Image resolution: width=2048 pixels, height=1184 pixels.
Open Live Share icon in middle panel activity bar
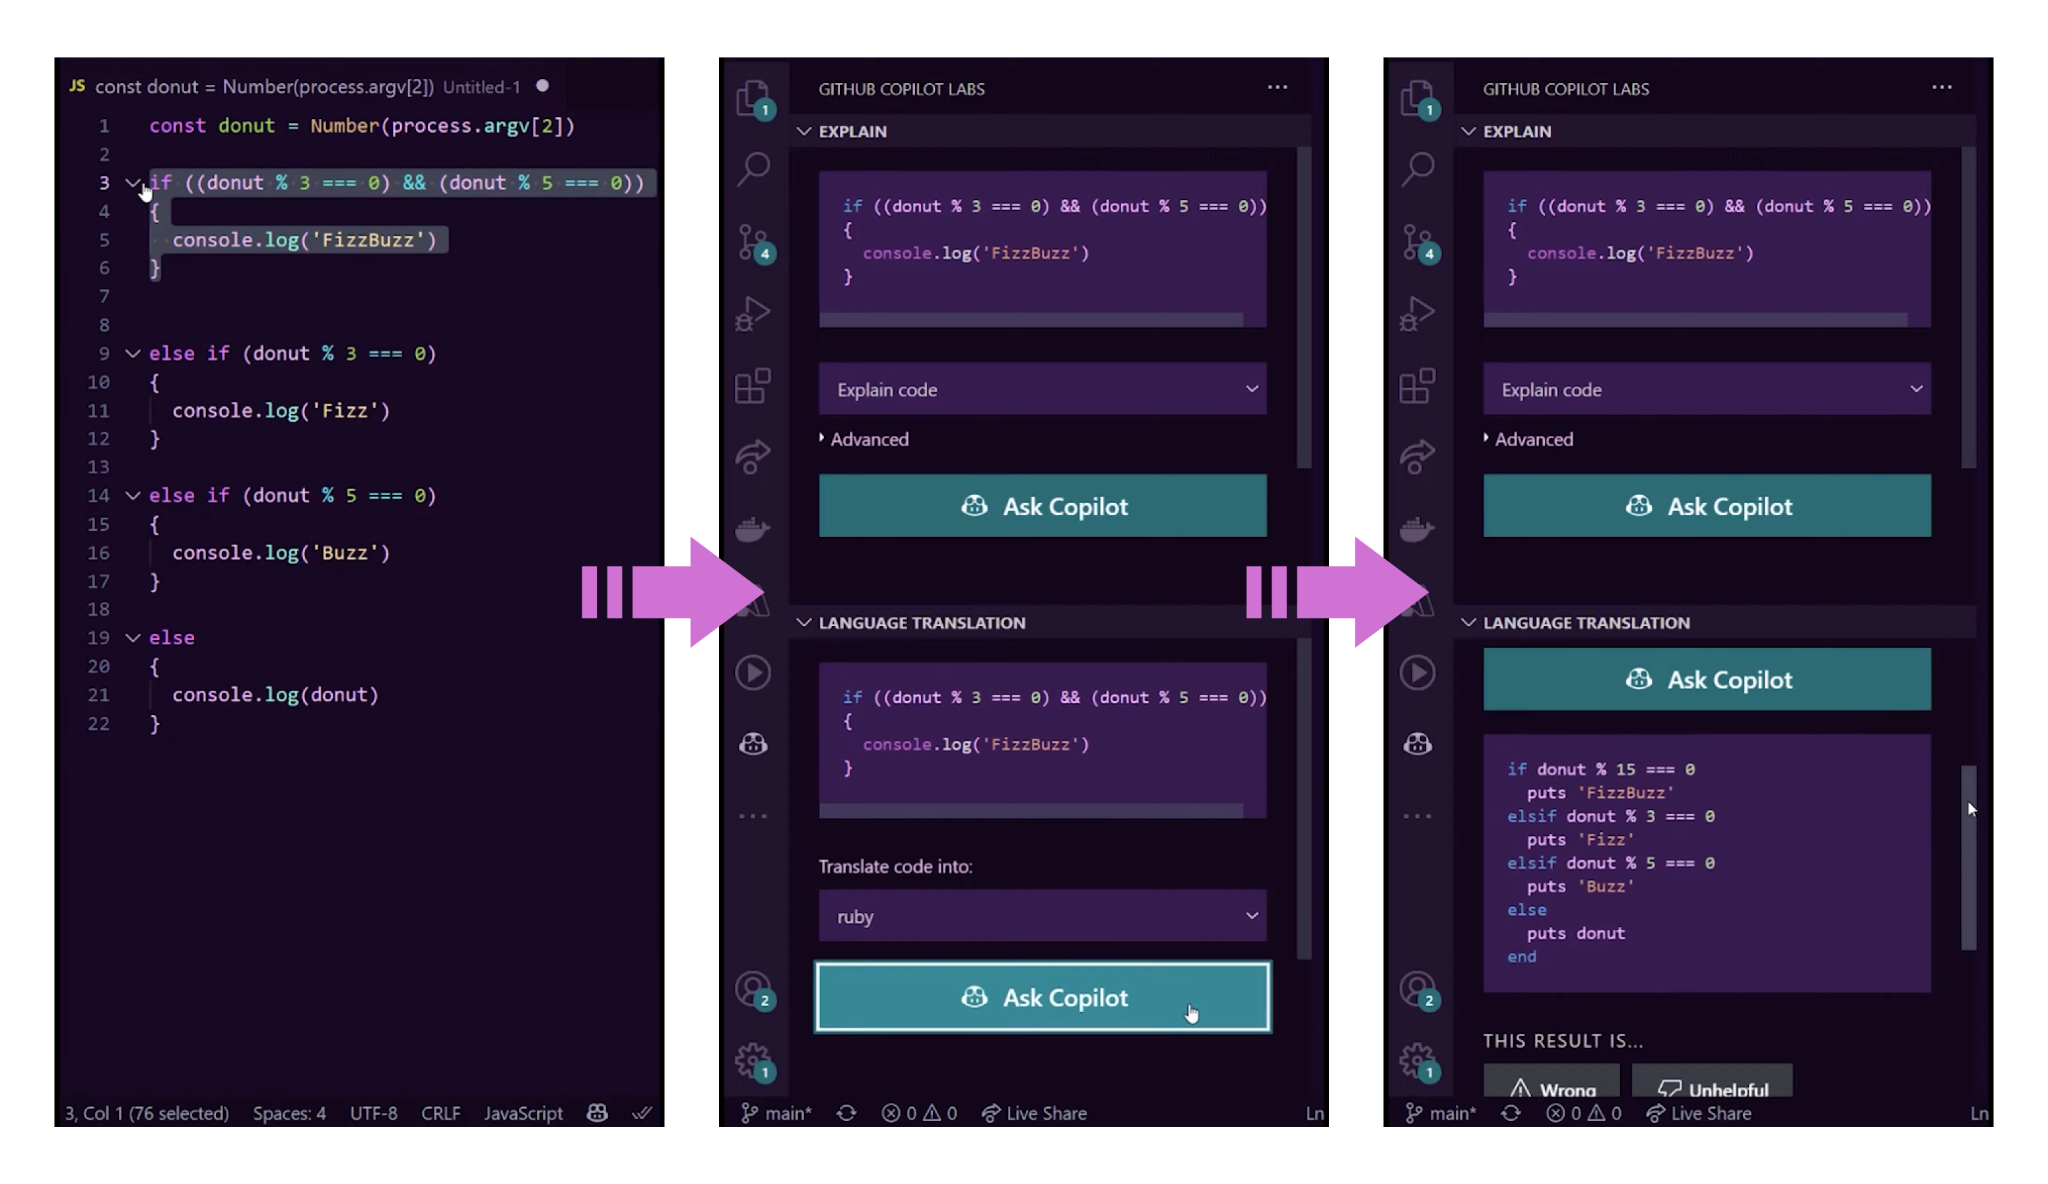753,456
